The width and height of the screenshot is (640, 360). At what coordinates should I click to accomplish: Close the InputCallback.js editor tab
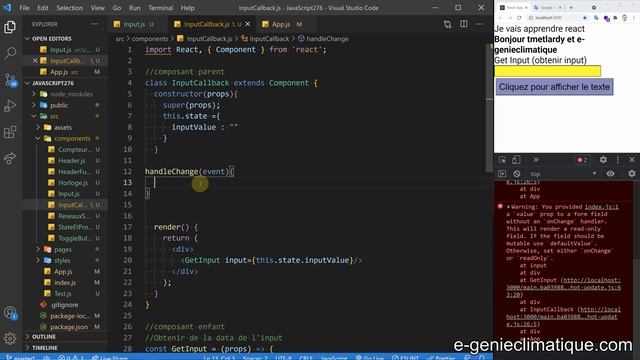pos(247,24)
